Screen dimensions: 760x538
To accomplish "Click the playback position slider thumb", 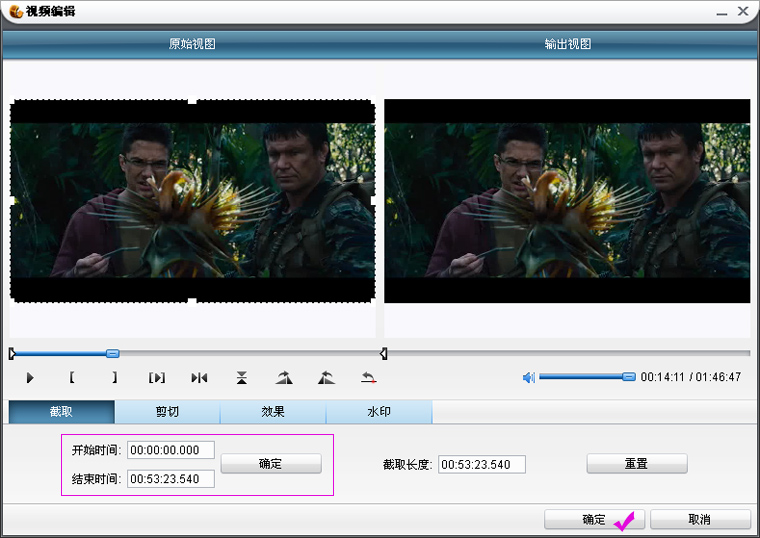I will click(112, 353).
